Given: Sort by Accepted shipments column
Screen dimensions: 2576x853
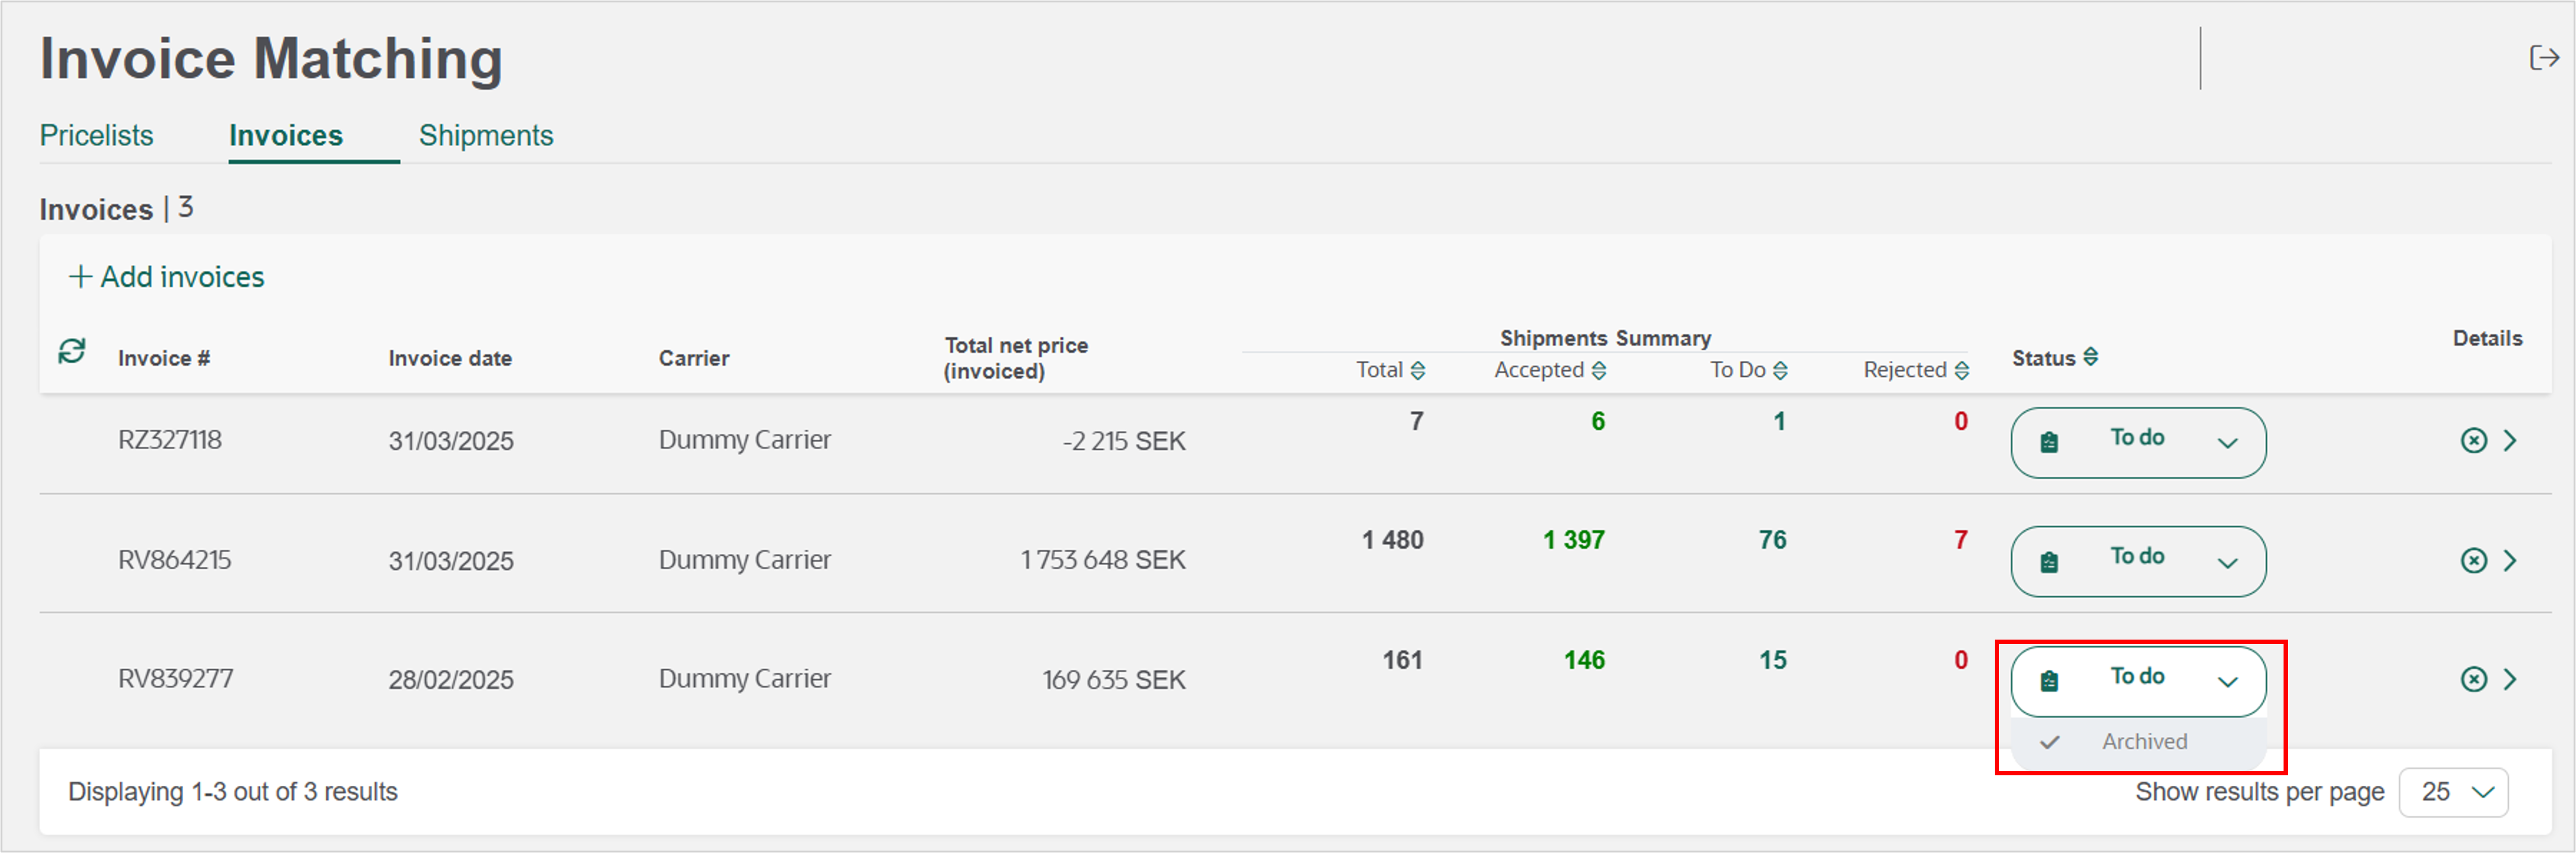Looking at the screenshot, I should coord(1598,371).
